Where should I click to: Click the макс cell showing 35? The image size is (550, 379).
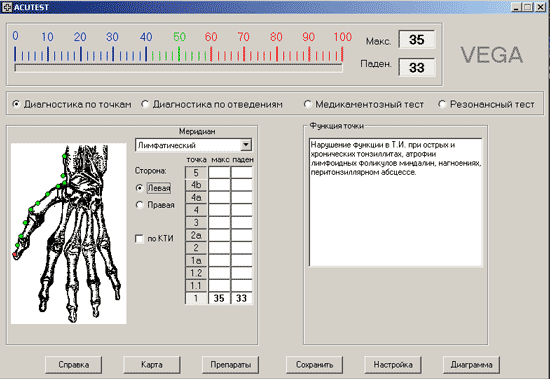(x=219, y=299)
